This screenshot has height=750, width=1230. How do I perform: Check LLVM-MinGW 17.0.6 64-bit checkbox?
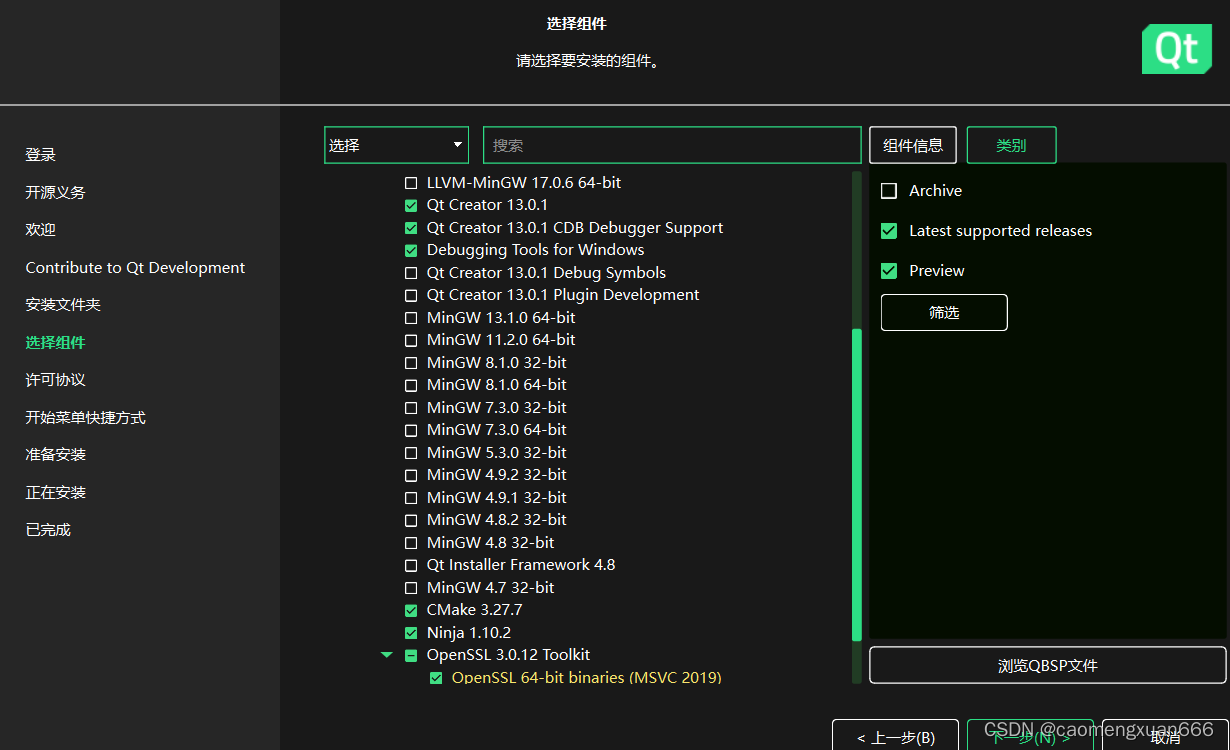click(411, 184)
